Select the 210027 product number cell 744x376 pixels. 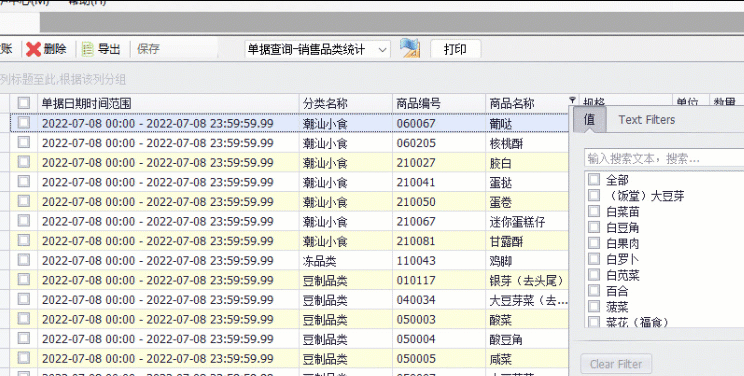pyautogui.click(x=439, y=162)
